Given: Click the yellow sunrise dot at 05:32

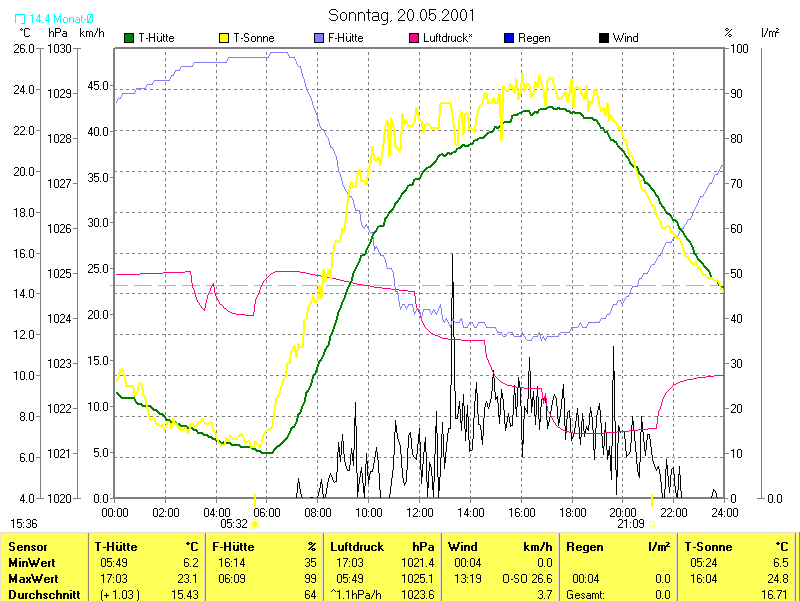Looking at the screenshot, I should click(254, 523).
